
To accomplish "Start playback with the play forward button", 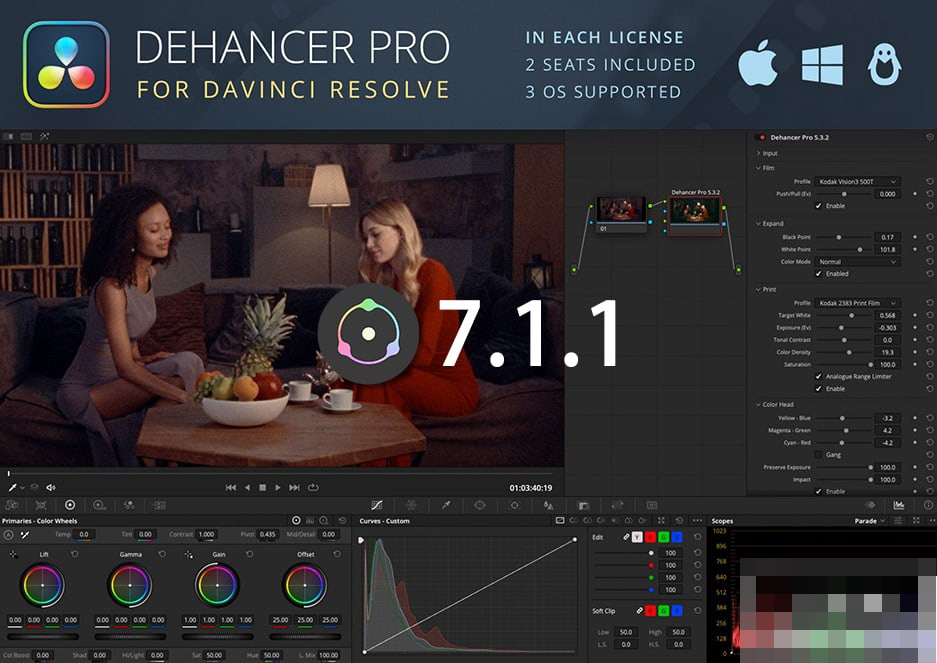I will 277,488.
